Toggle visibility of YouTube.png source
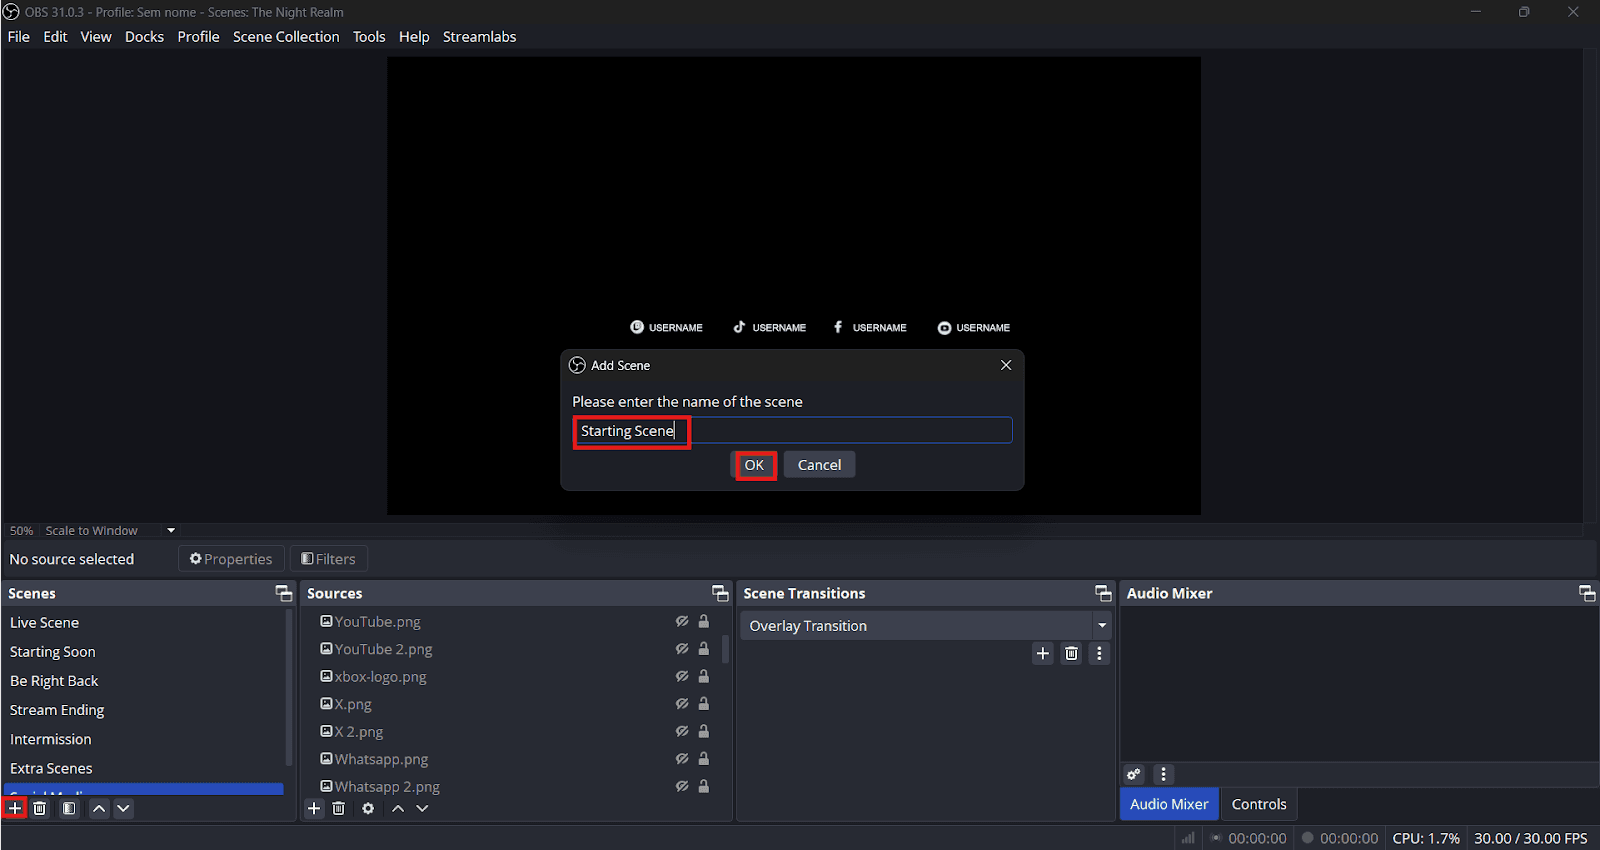 (682, 621)
